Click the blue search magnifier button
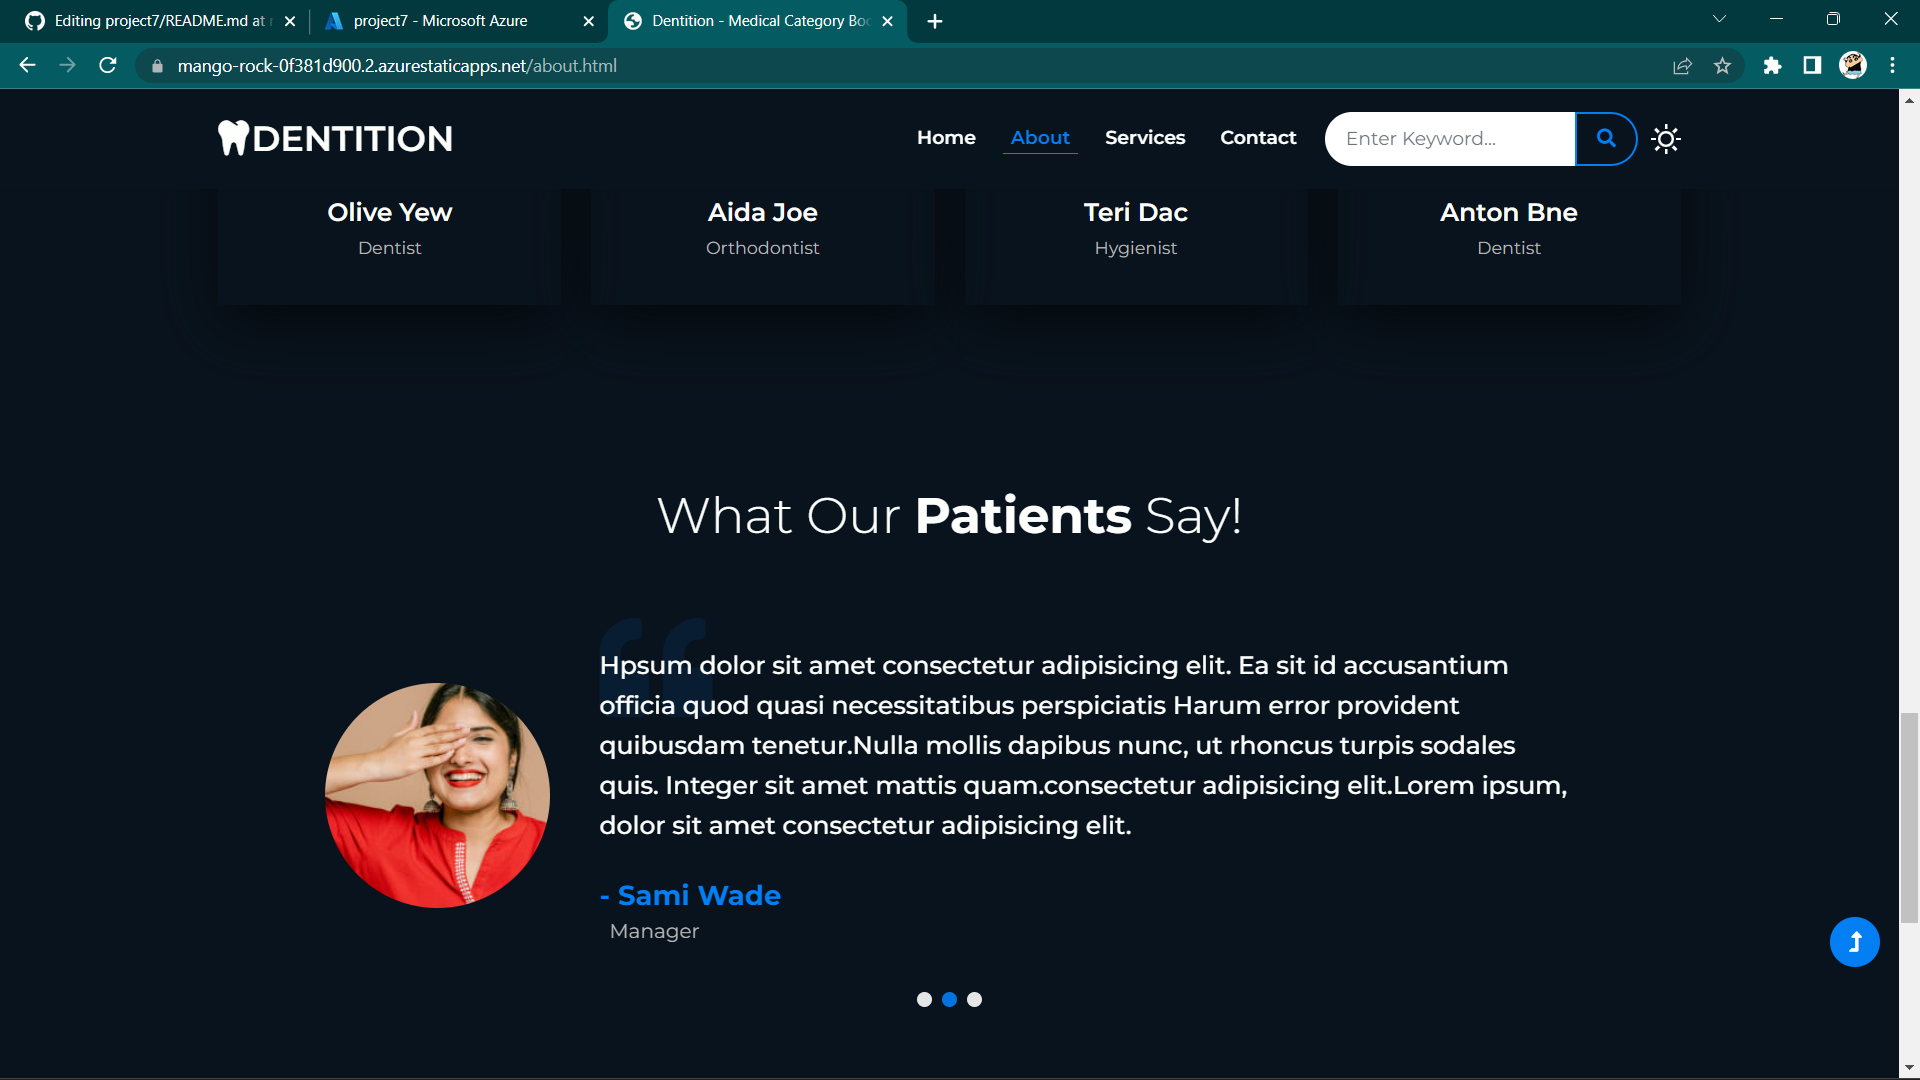1920x1080 pixels. [x=1606, y=139]
